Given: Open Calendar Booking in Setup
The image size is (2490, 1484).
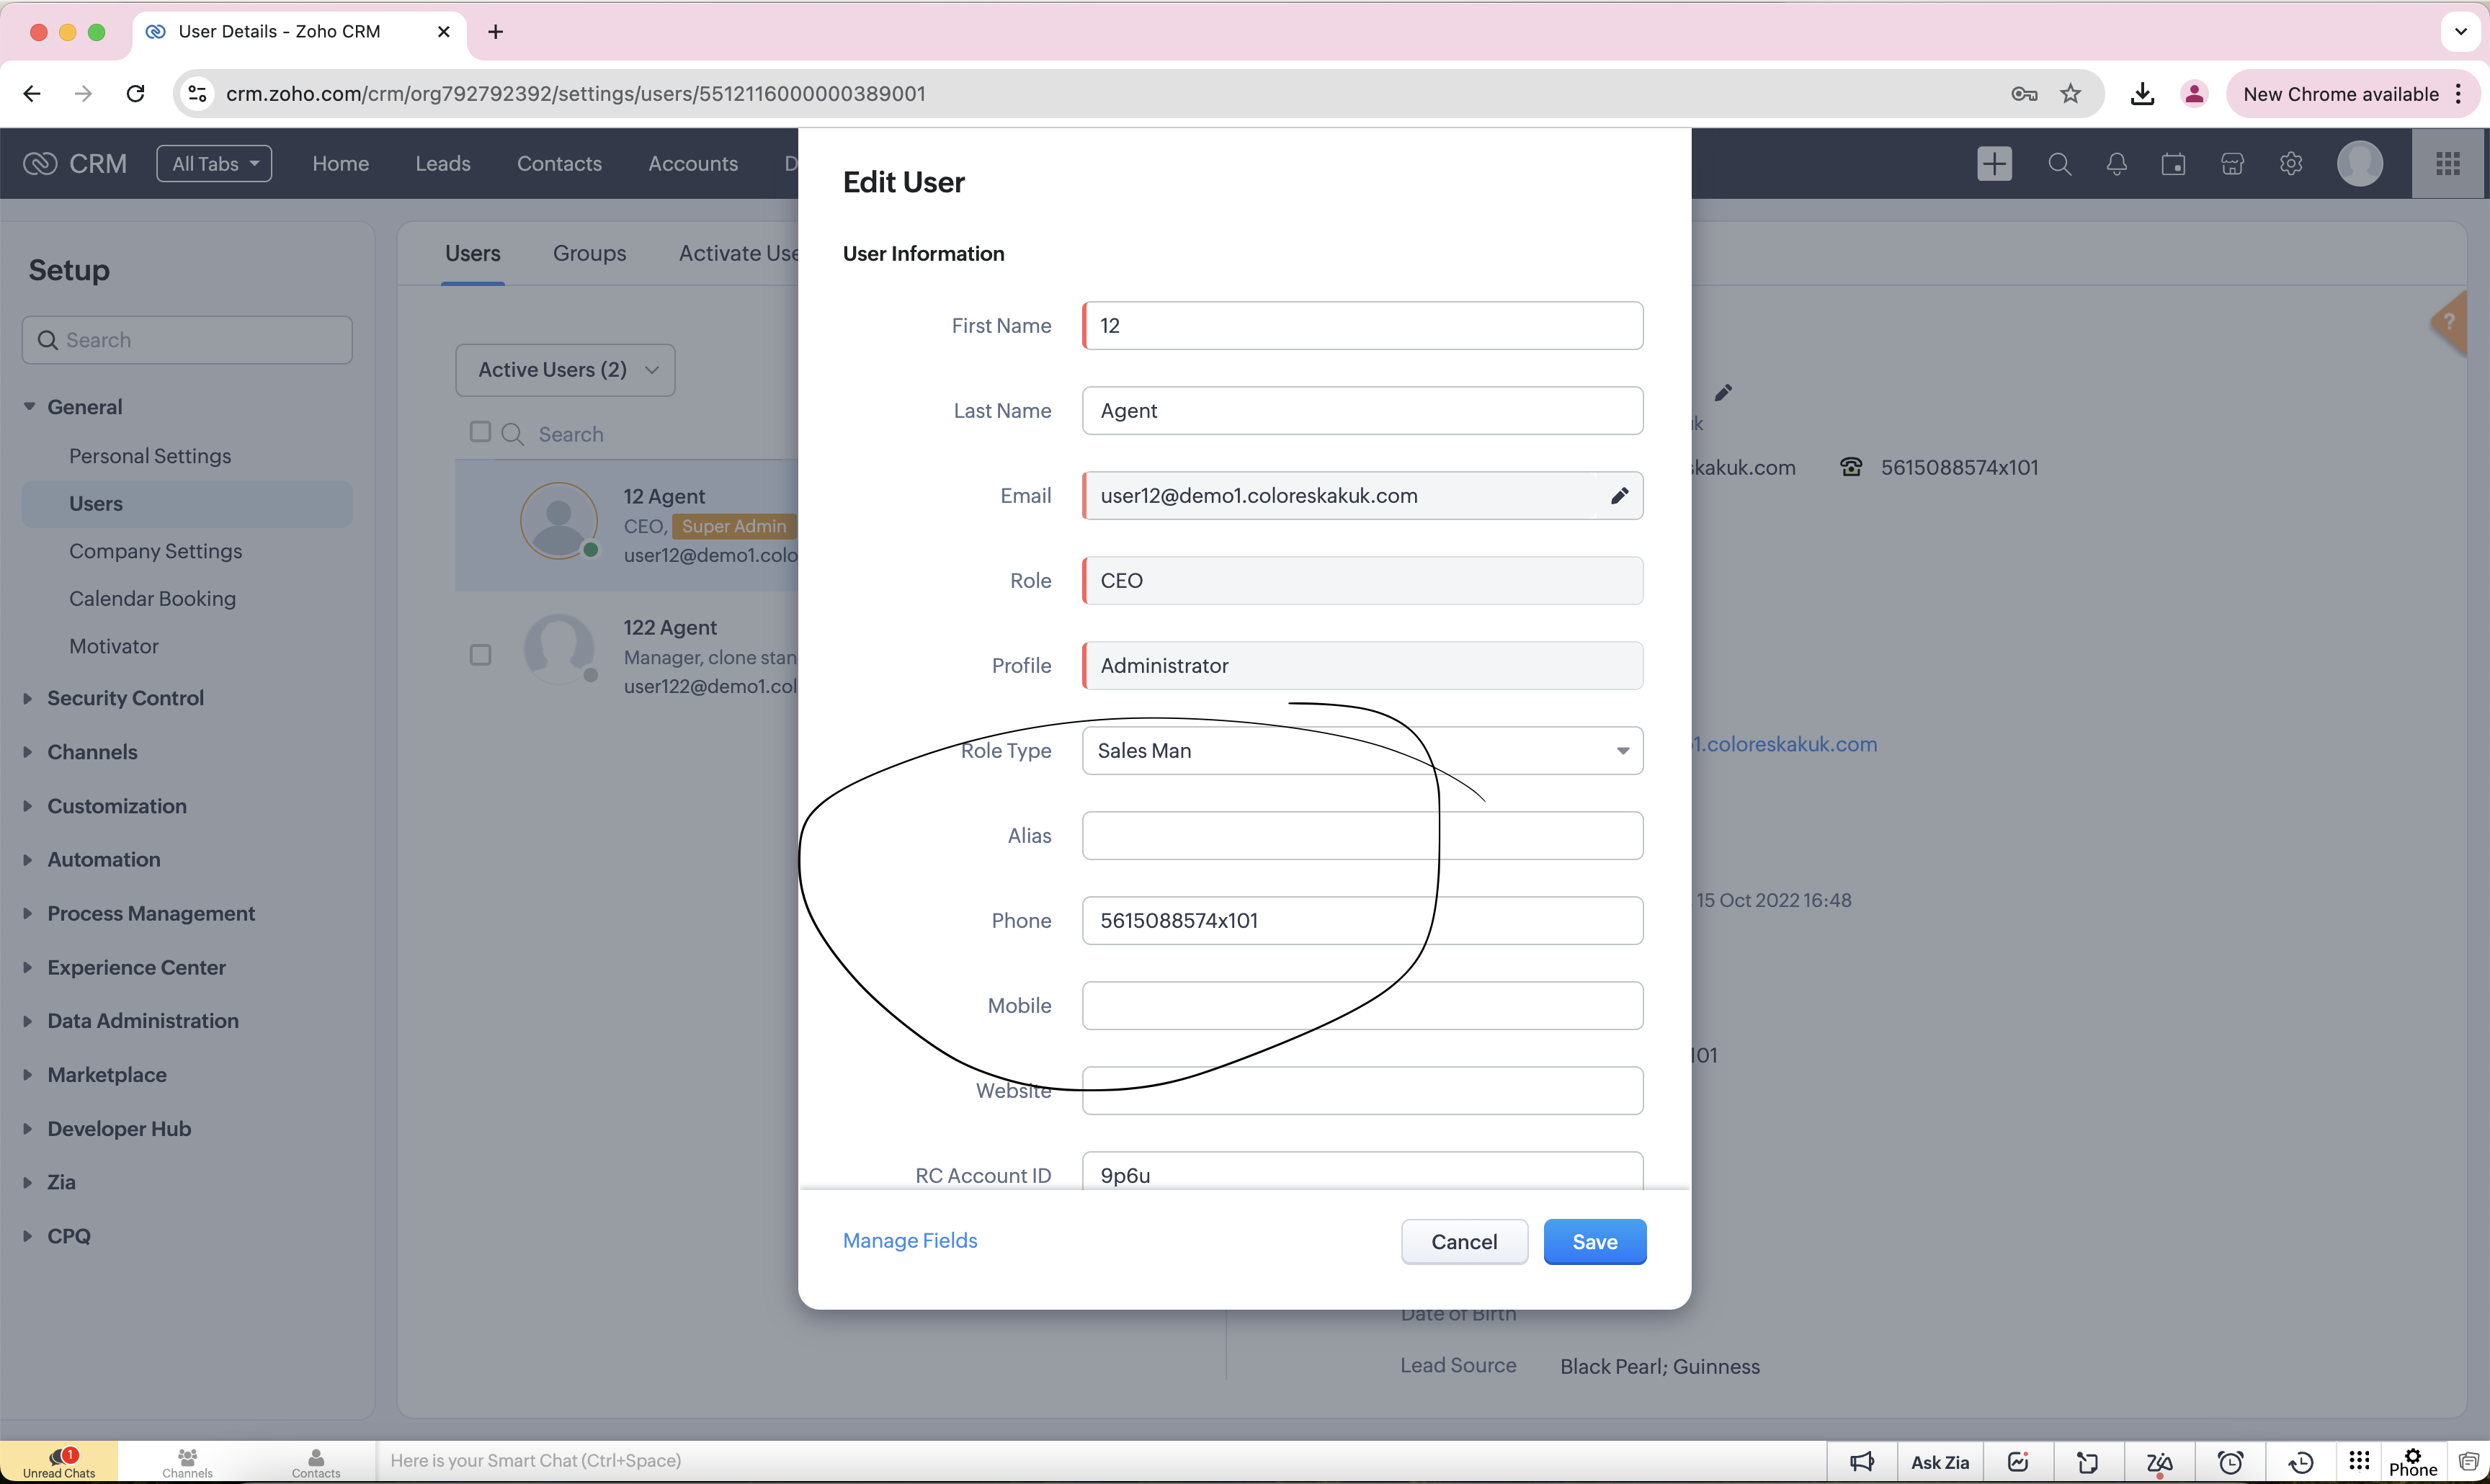Looking at the screenshot, I should tap(152, 598).
